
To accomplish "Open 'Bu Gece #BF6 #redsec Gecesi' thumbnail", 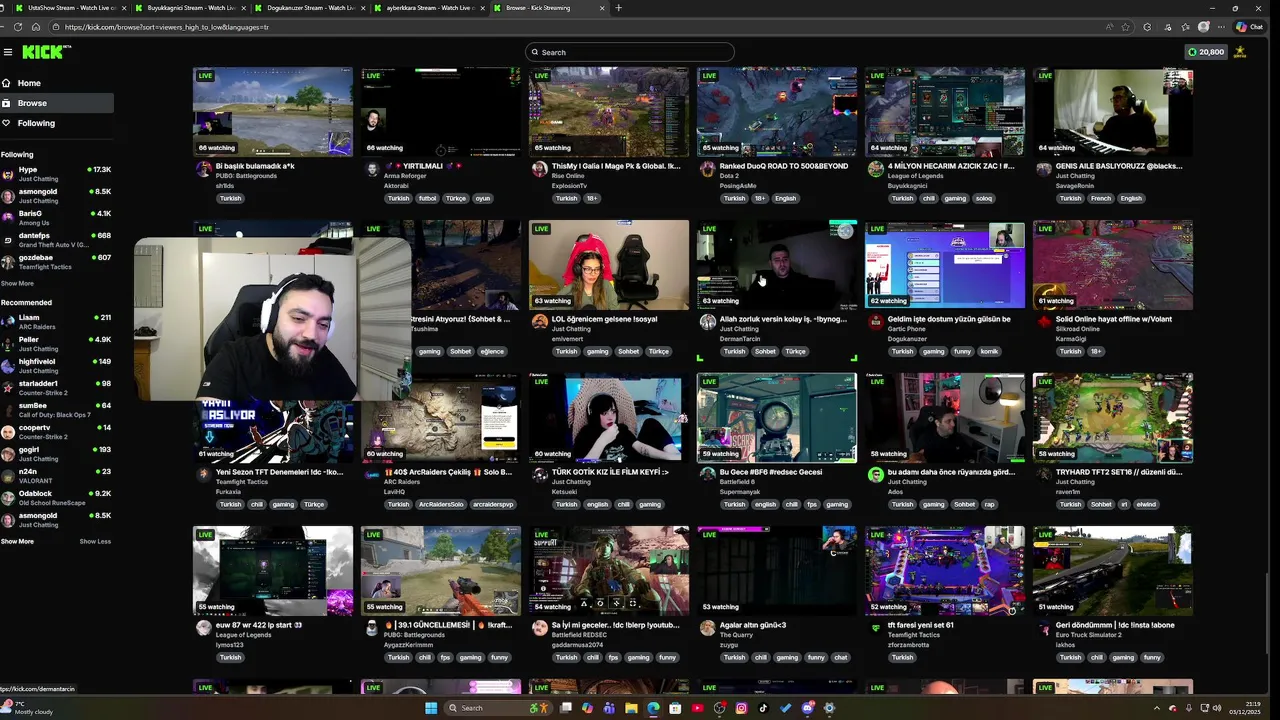I will click(x=777, y=417).
